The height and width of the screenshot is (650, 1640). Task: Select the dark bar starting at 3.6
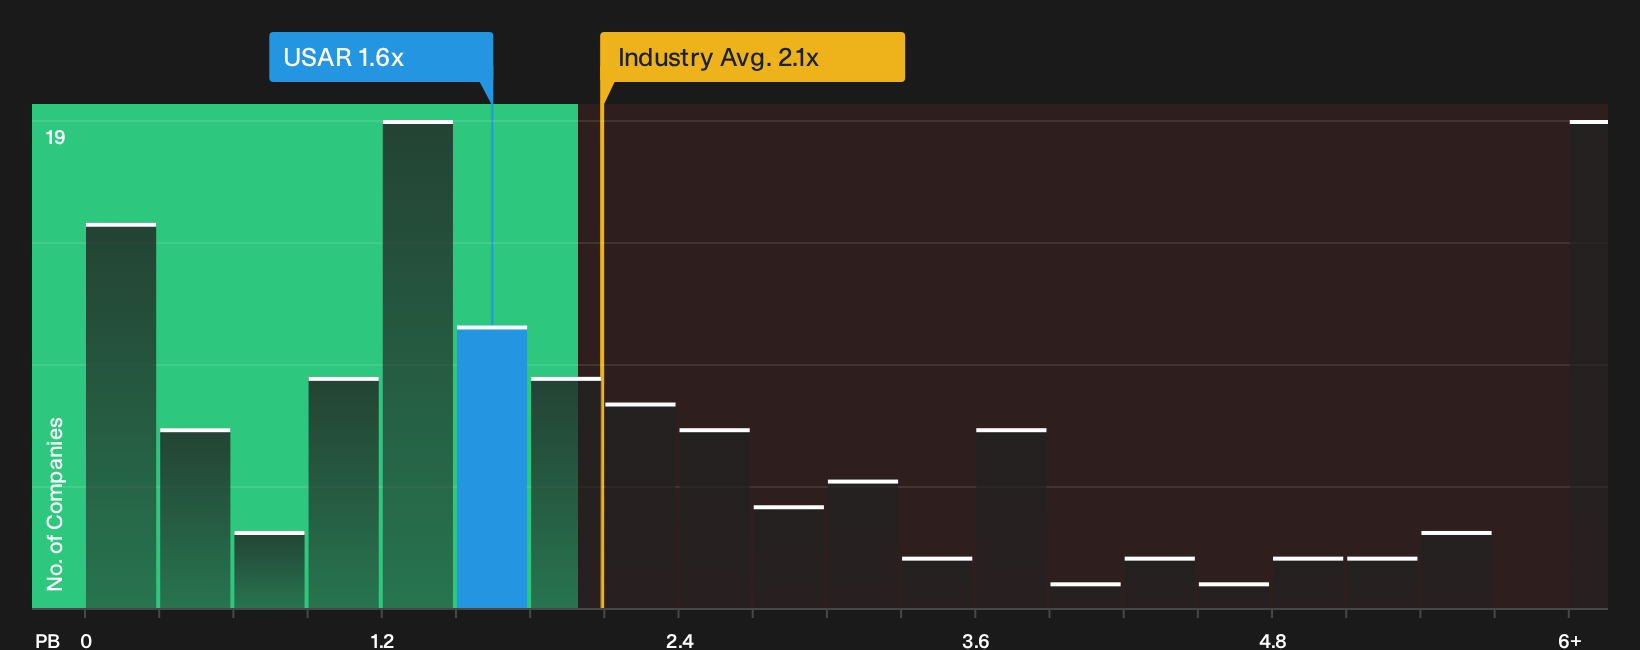(1011, 518)
